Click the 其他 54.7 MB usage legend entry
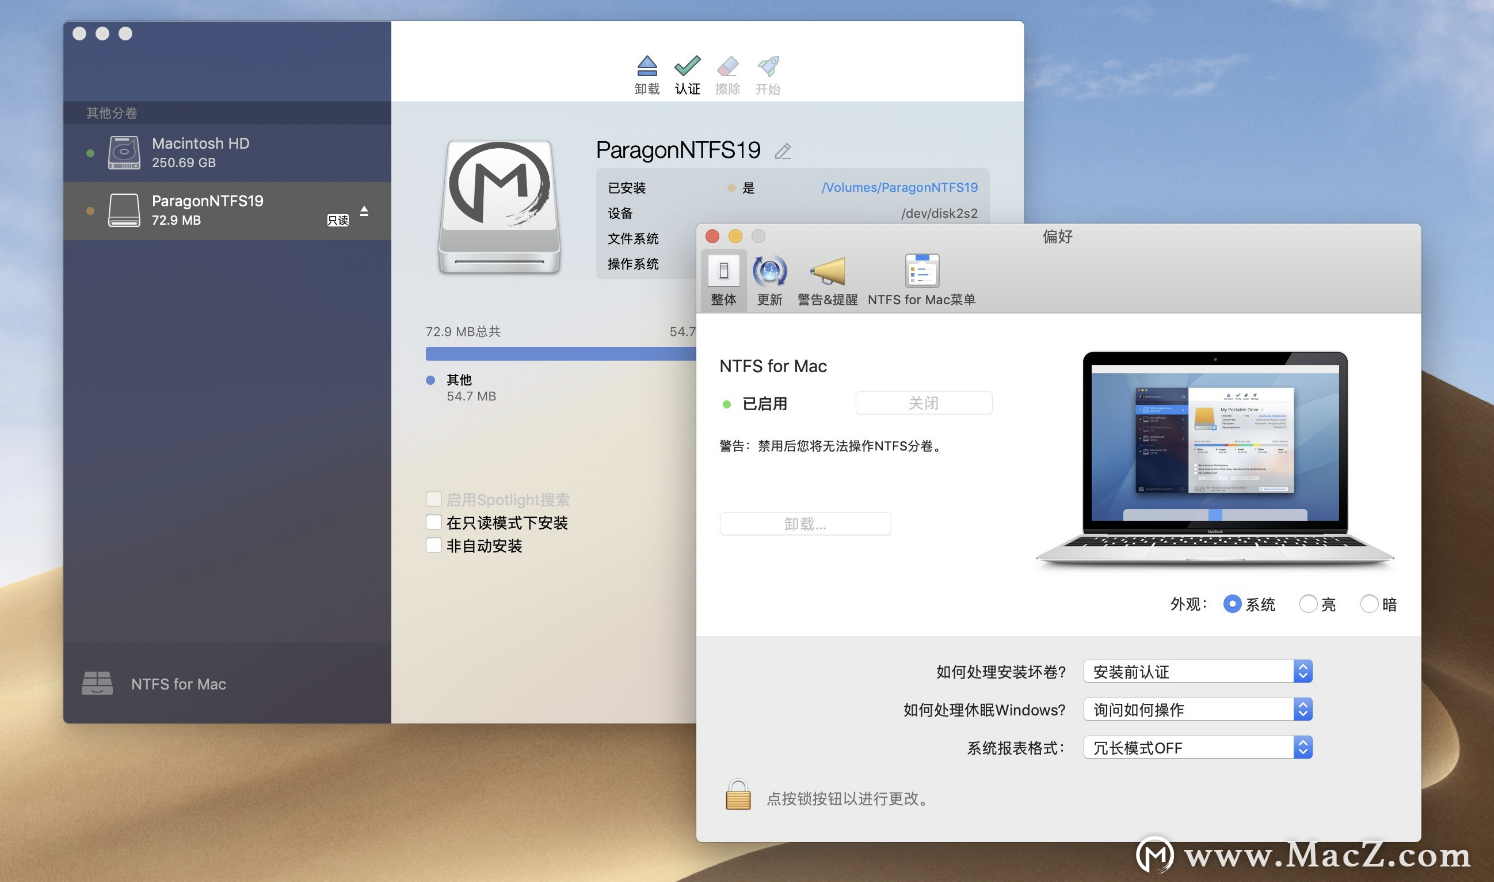This screenshot has width=1494, height=882. 461,388
